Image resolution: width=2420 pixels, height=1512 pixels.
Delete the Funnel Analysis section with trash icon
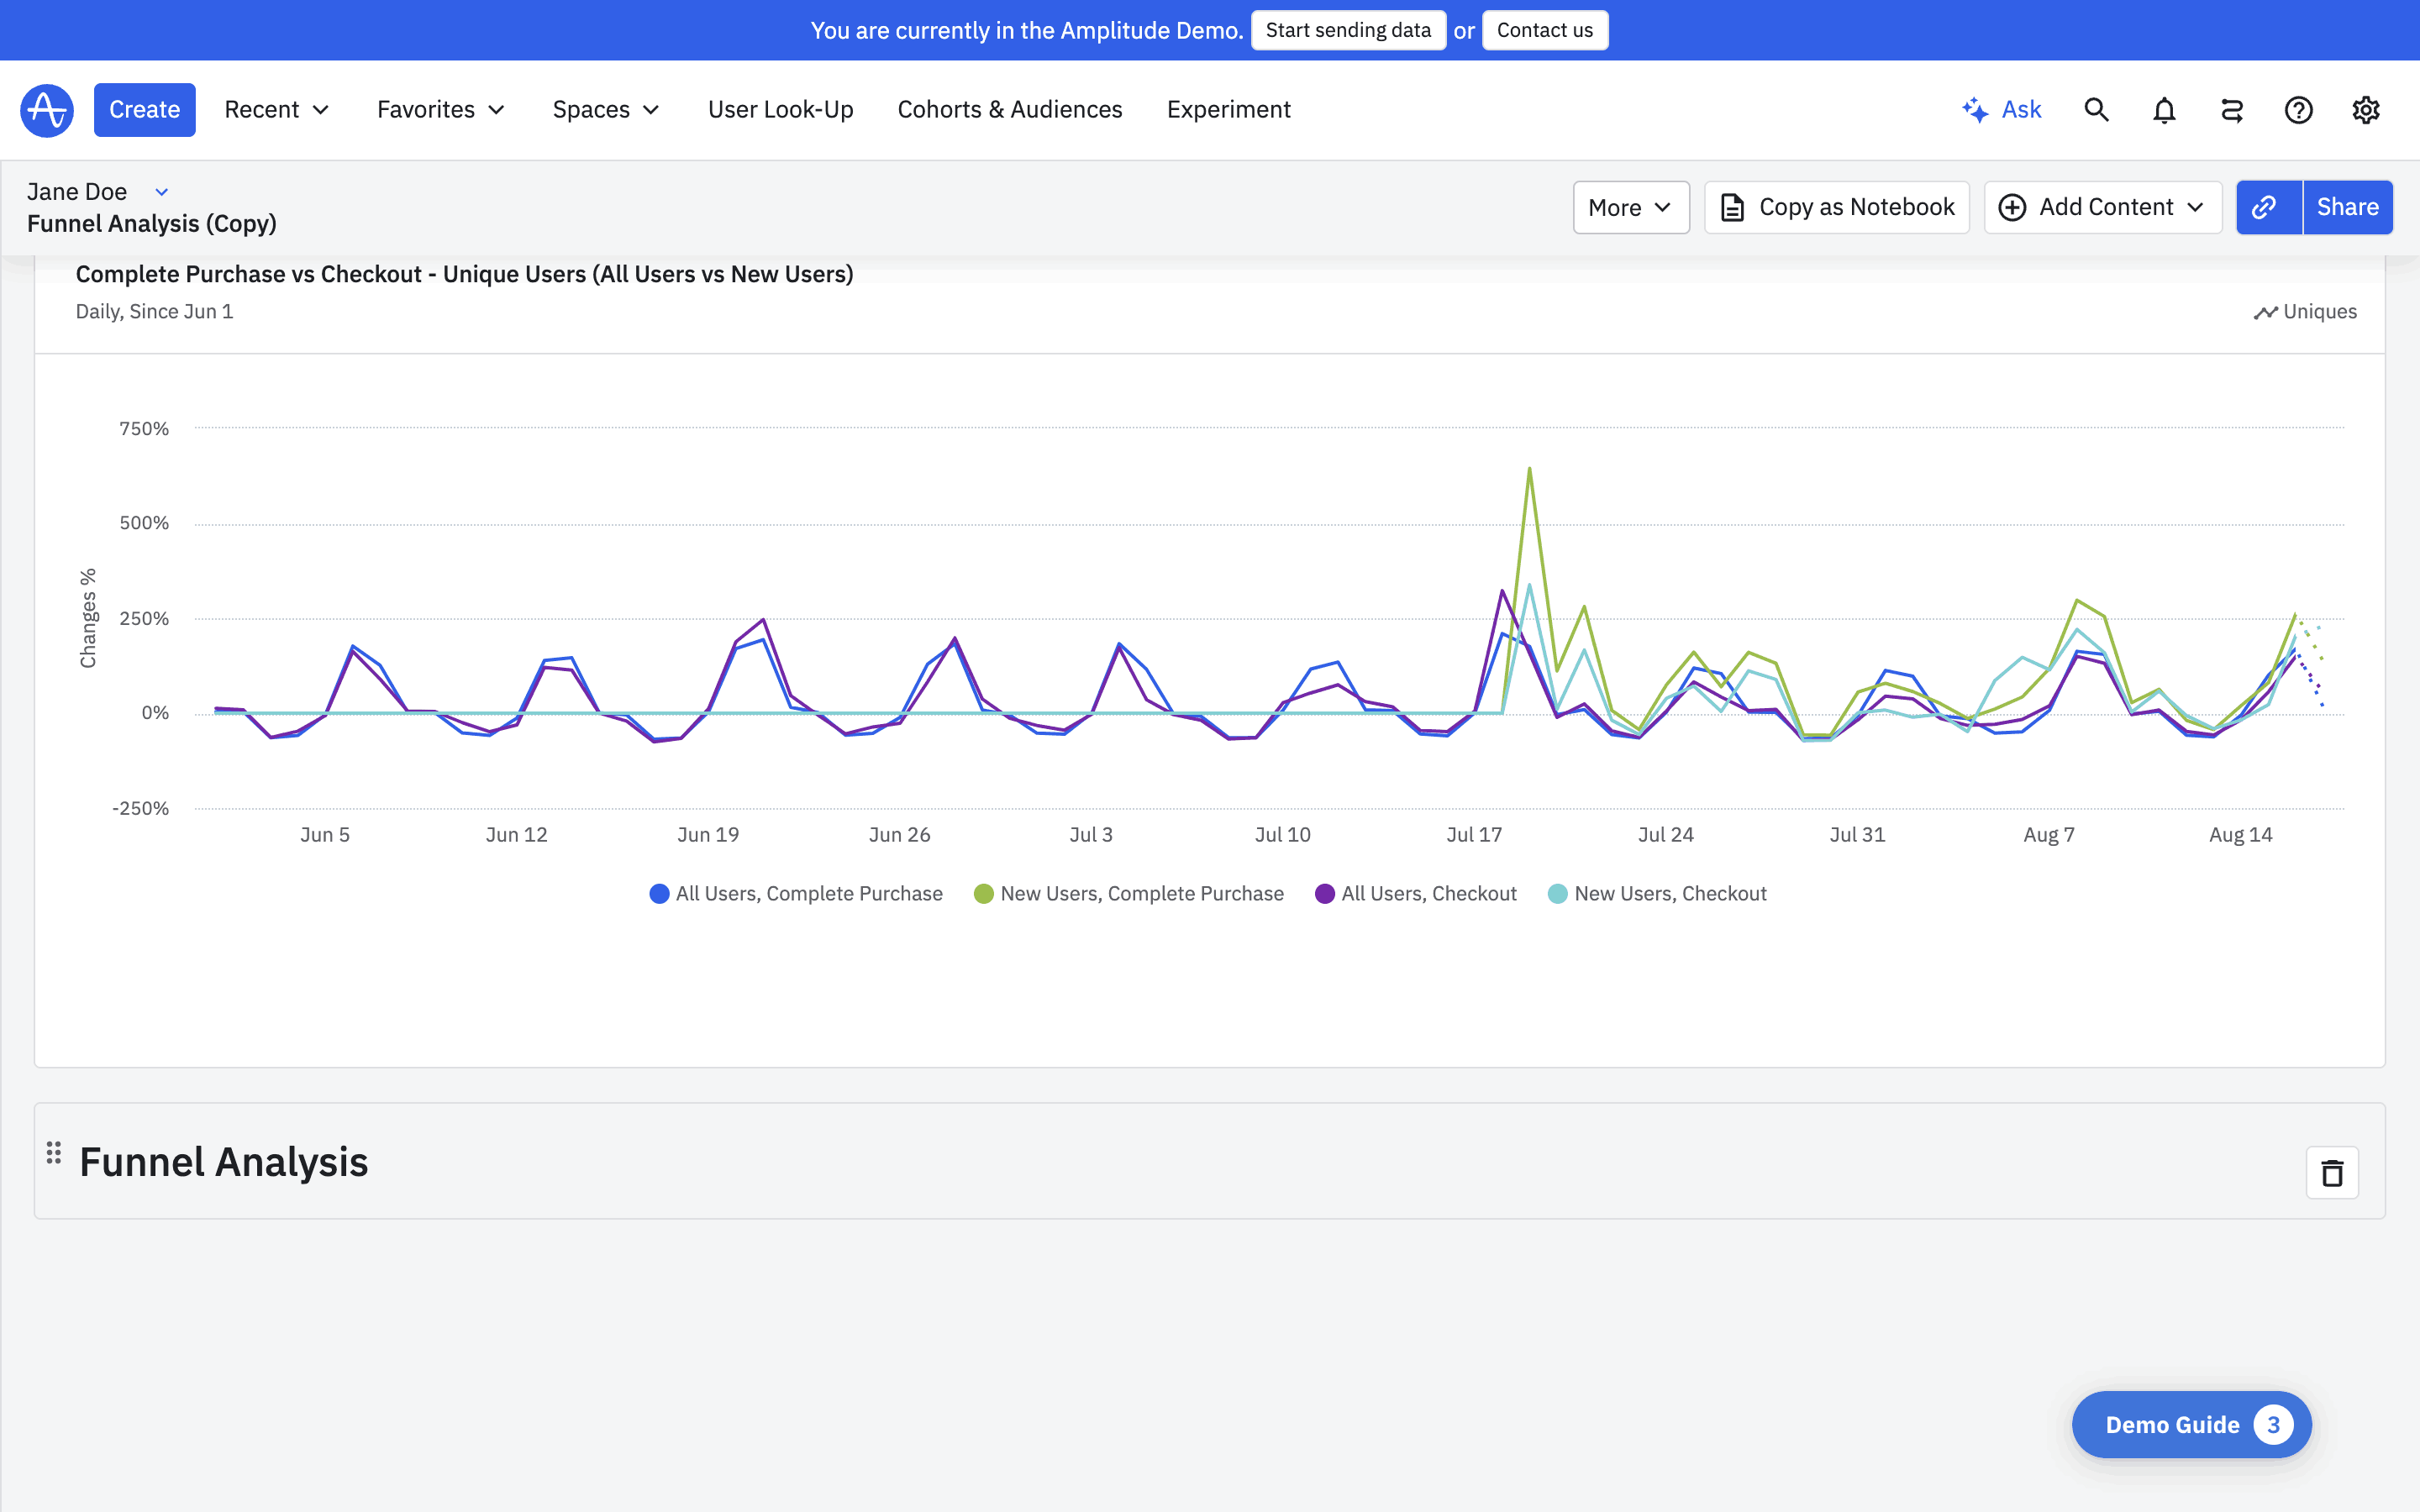2332,1173
